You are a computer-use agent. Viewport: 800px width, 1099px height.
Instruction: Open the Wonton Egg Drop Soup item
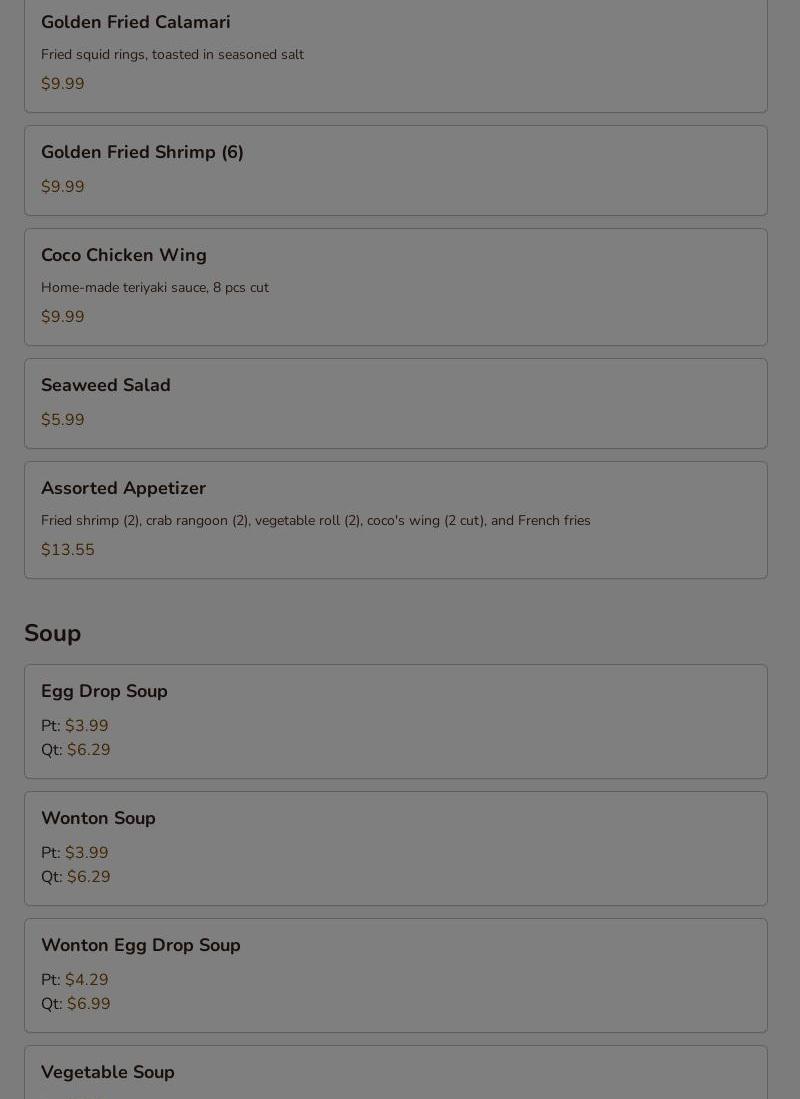[x=141, y=945]
